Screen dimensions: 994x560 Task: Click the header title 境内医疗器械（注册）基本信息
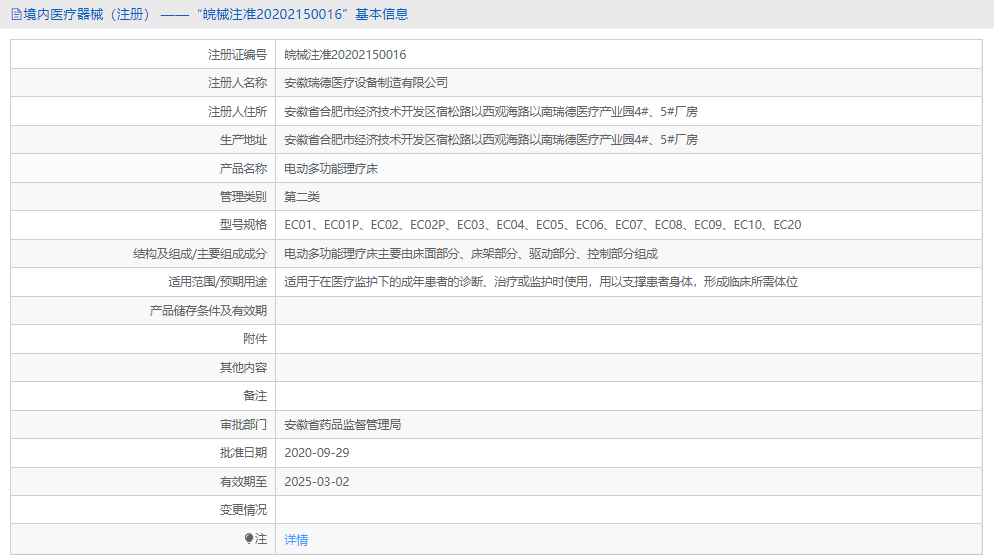coord(216,14)
